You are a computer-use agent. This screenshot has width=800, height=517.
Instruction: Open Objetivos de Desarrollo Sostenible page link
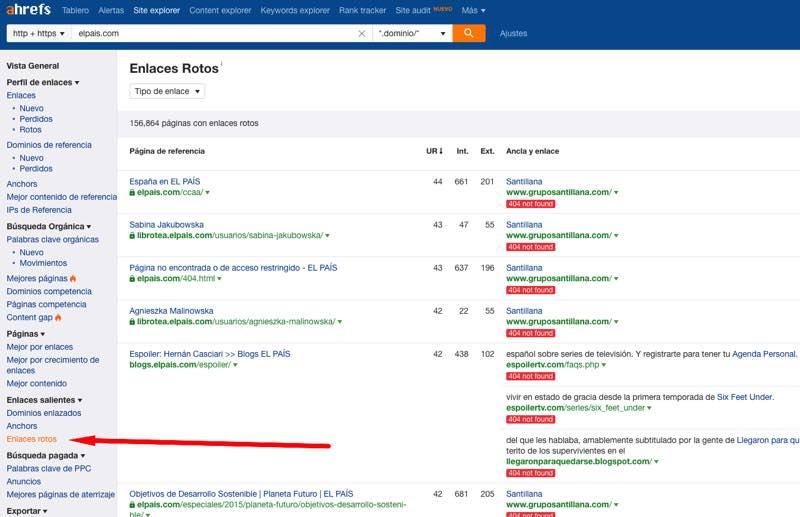241,494
